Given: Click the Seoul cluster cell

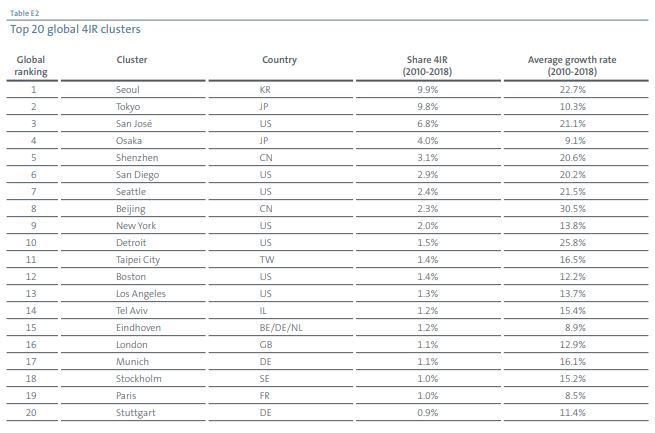Looking at the screenshot, I should pyautogui.click(x=128, y=89).
